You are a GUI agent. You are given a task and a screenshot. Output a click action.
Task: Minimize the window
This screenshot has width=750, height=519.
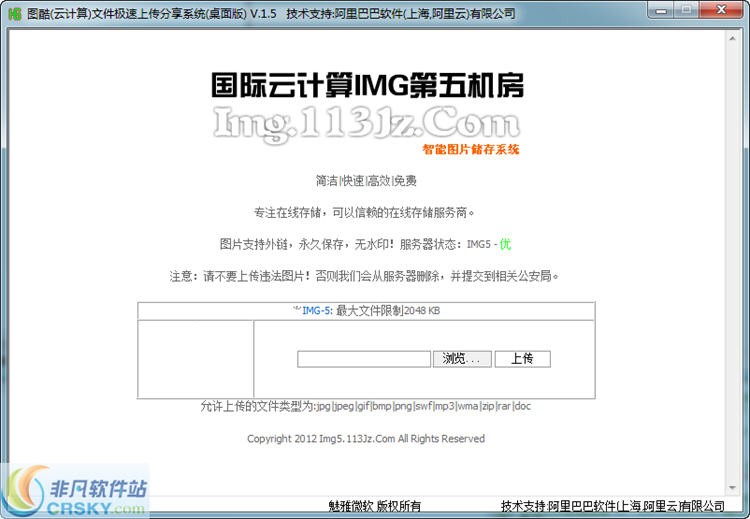click(661, 10)
